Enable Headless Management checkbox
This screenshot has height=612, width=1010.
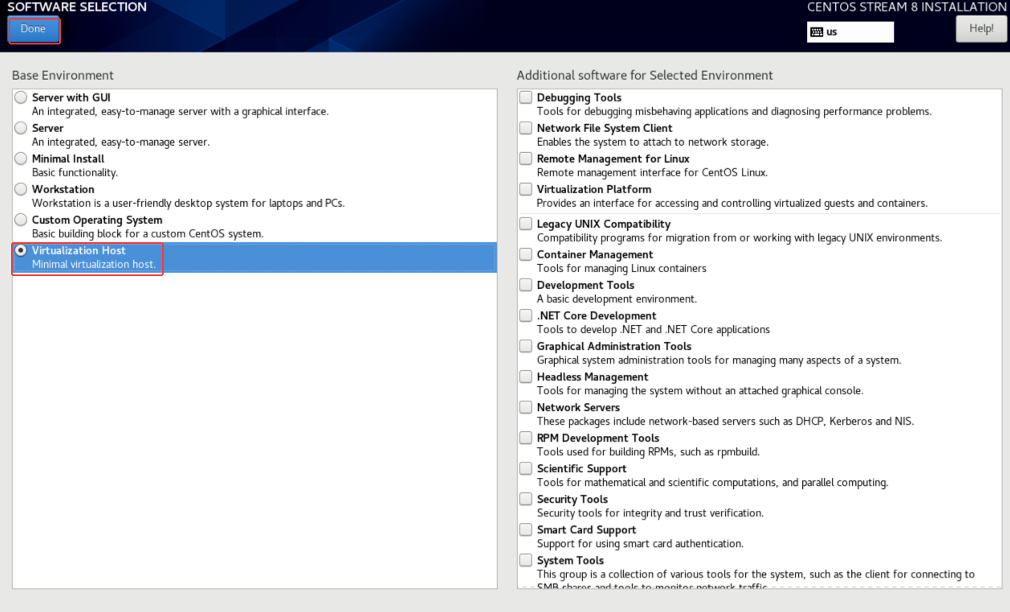click(x=526, y=377)
